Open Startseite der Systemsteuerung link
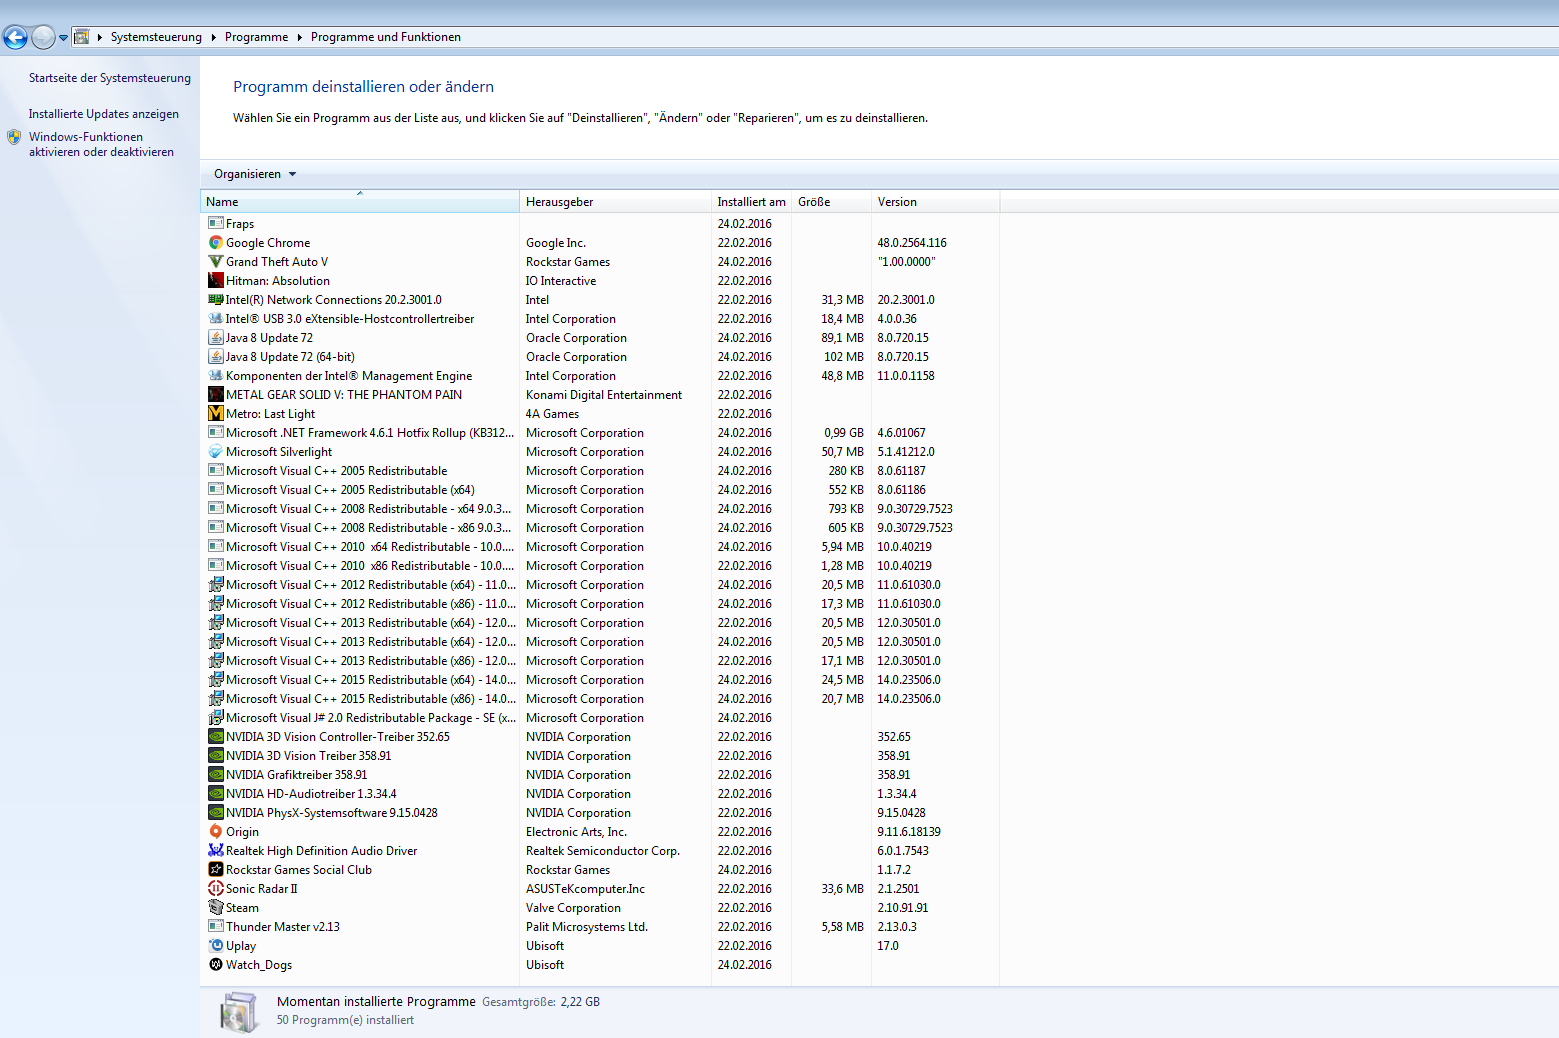1559x1038 pixels. coord(110,78)
